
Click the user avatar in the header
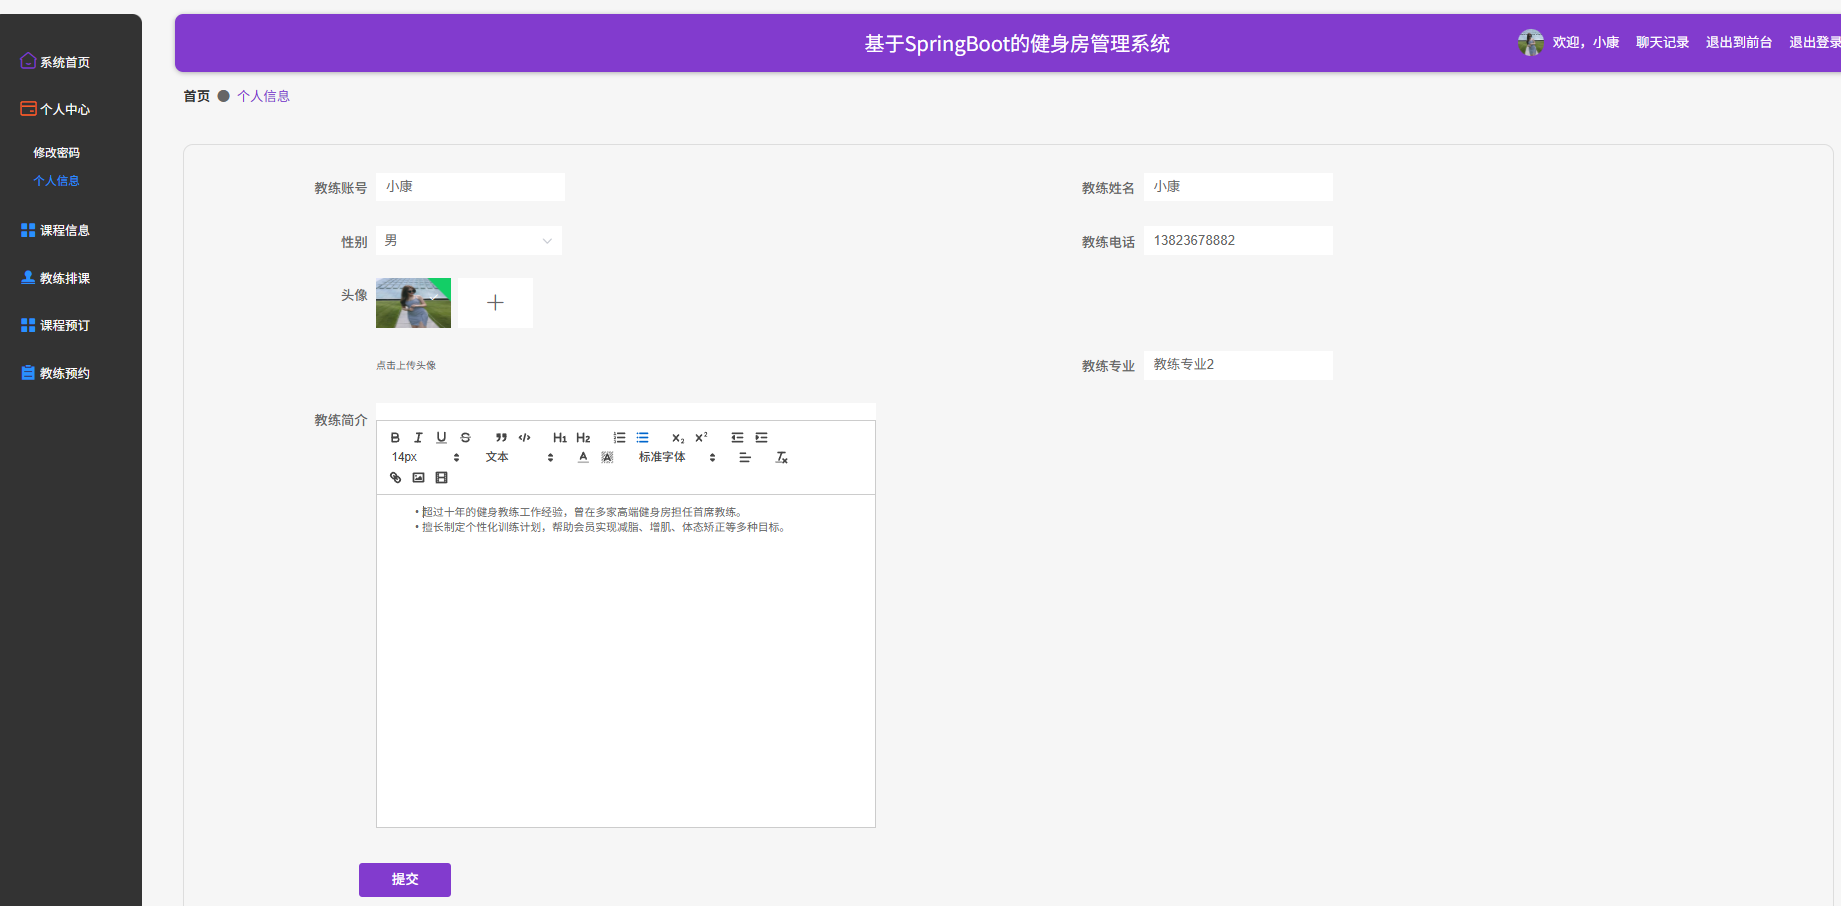click(1530, 42)
